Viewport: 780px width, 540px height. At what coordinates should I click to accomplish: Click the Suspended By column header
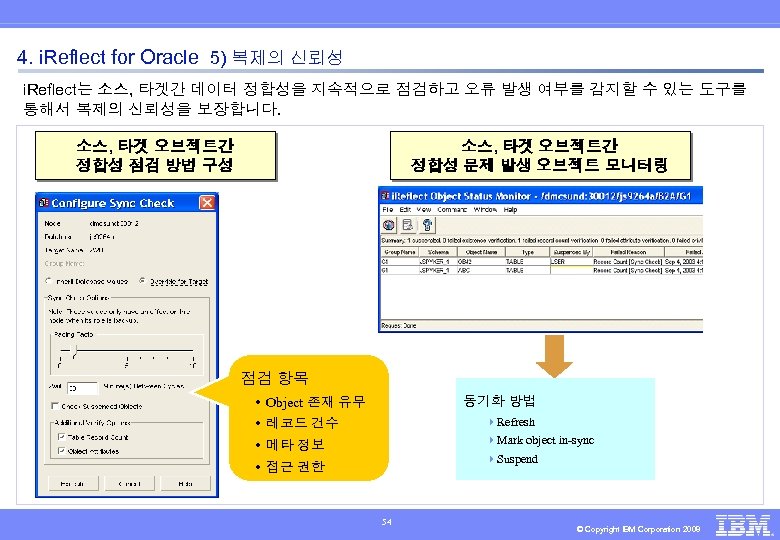(572, 252)
